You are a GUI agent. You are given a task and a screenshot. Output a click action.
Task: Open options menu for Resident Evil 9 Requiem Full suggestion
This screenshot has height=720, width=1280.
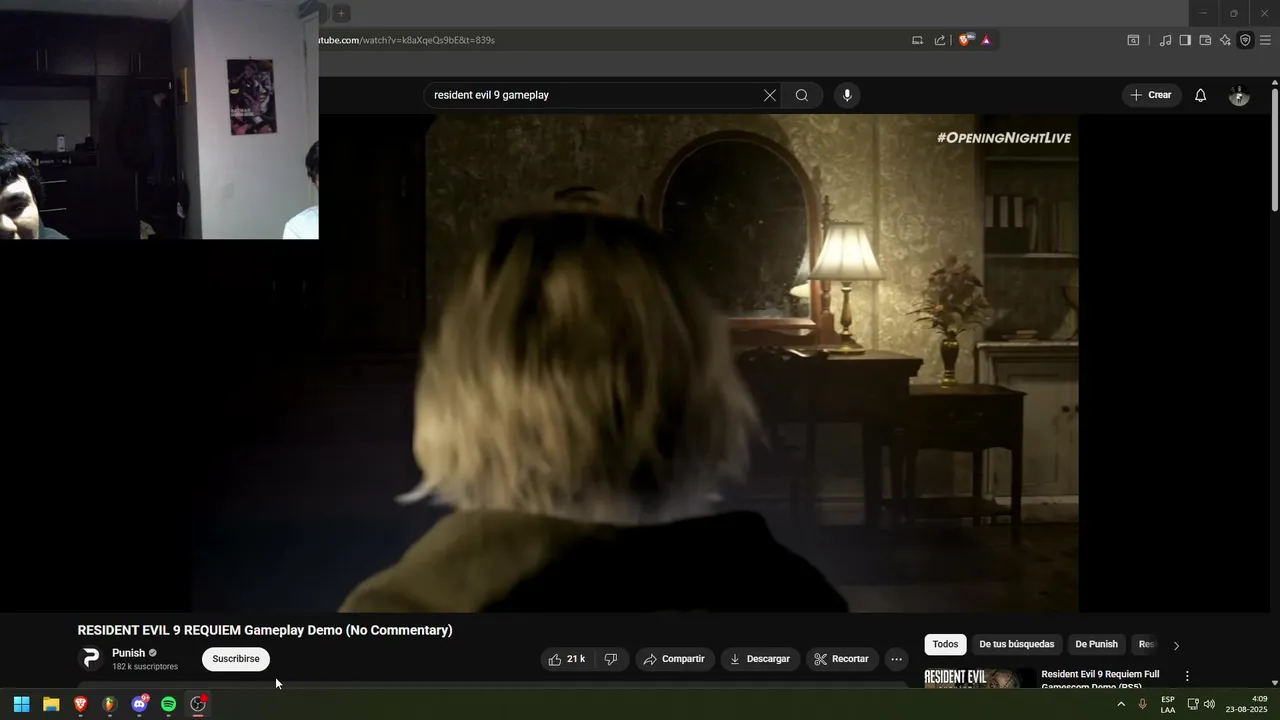click(1187, 676)
